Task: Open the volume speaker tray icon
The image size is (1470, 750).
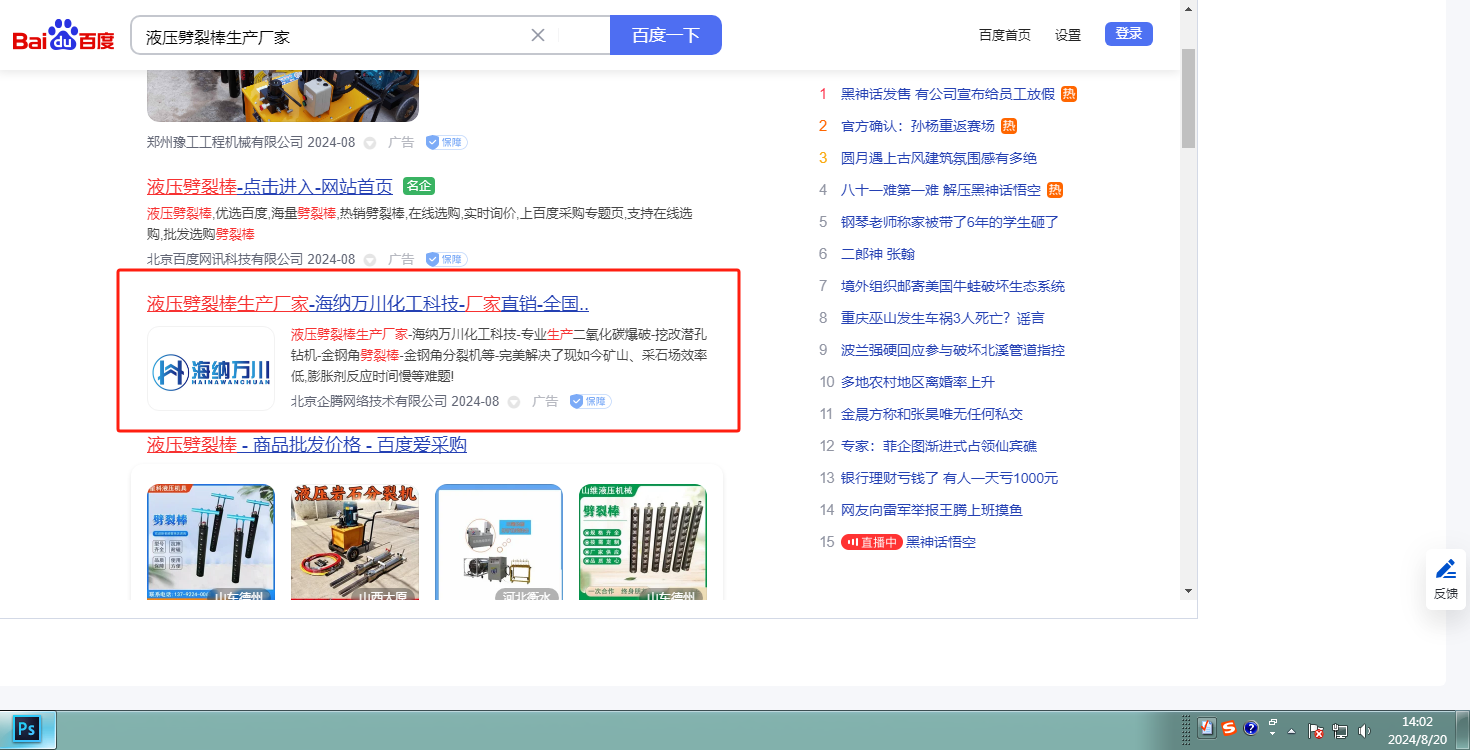Action: (x=1365, y=731)
